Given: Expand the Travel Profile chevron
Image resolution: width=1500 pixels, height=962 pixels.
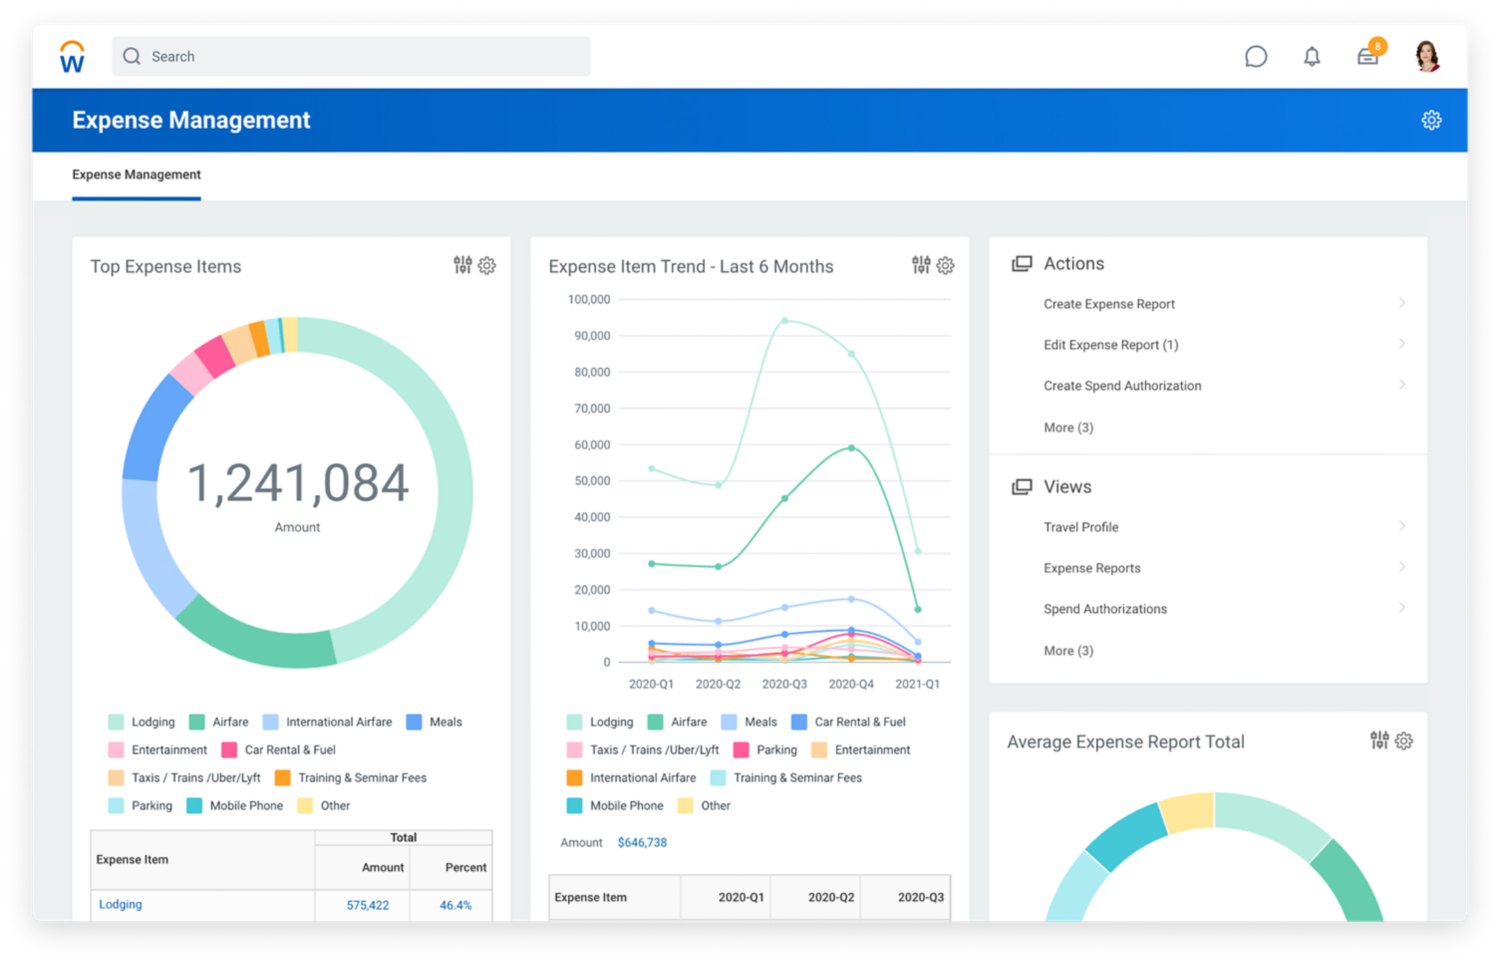Looking at the screenshot, I should pos(1401,526).
